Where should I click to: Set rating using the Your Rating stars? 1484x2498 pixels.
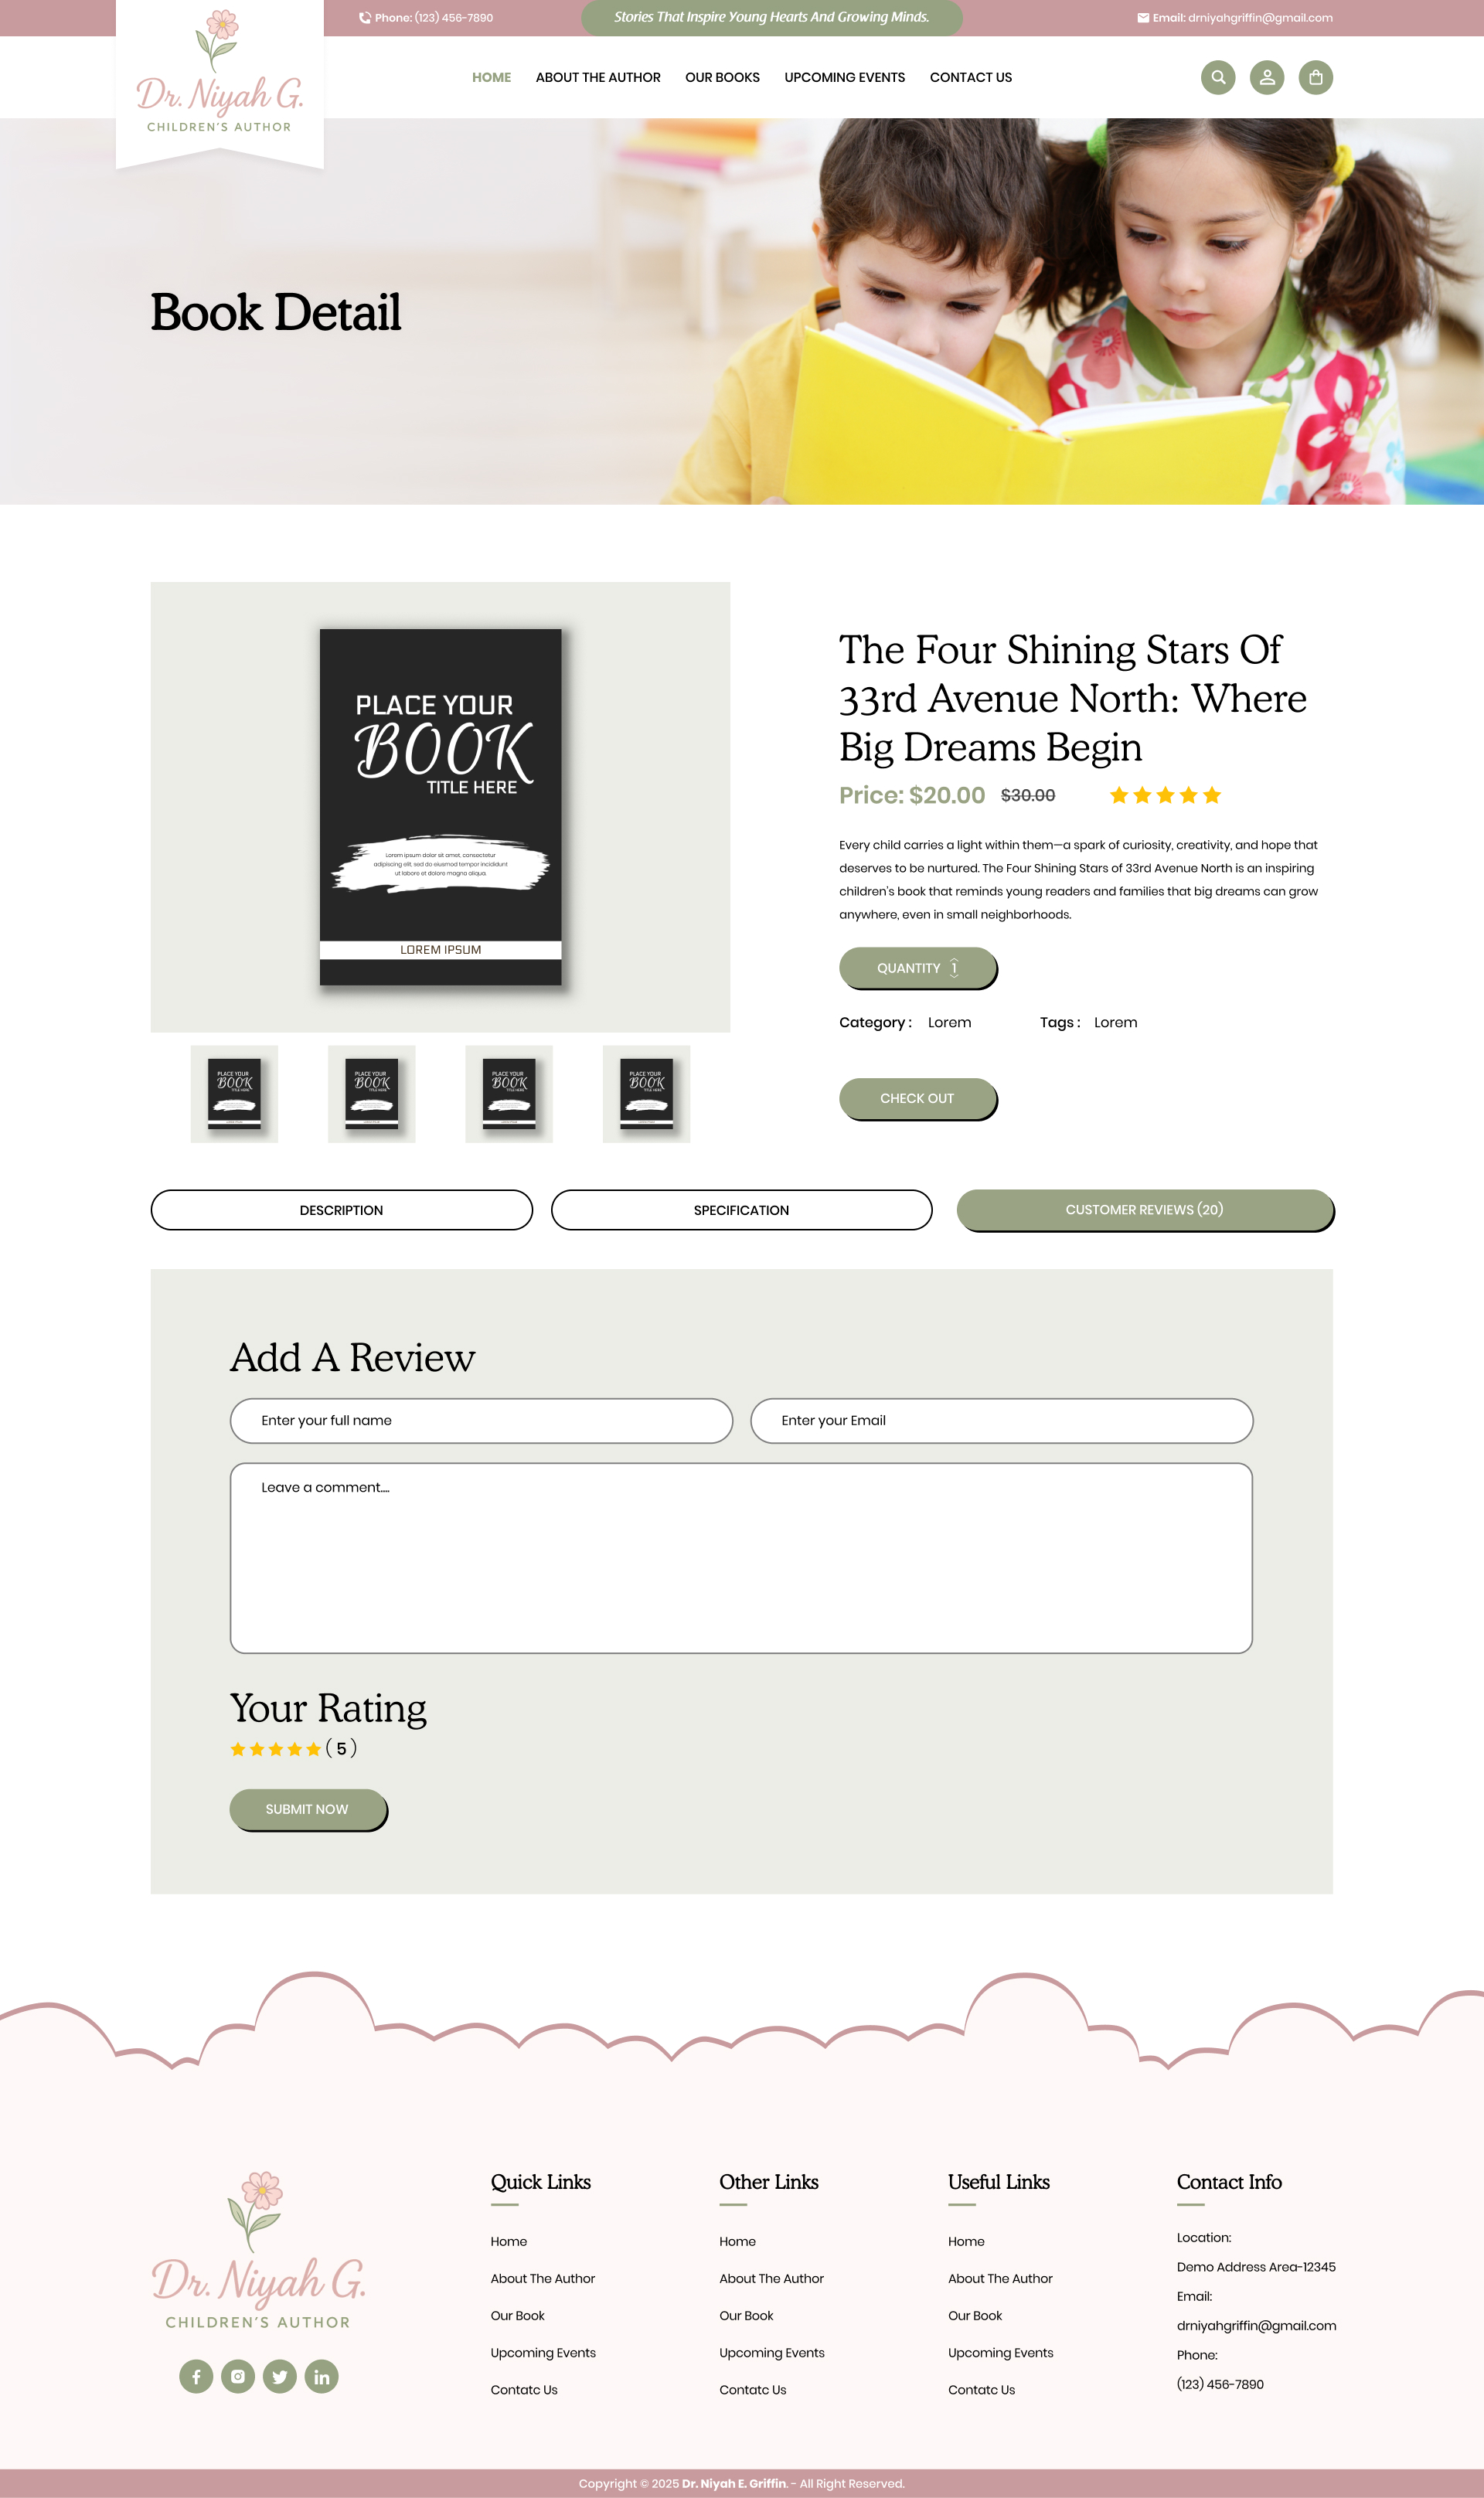click(276, 1749)
